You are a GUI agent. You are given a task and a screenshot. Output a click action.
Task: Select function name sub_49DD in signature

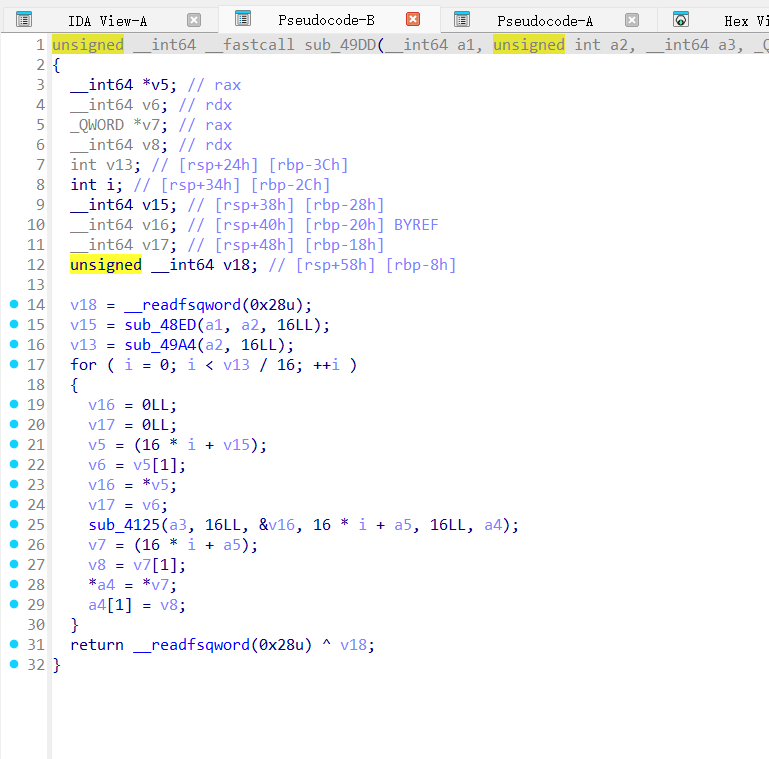point(340,45)
